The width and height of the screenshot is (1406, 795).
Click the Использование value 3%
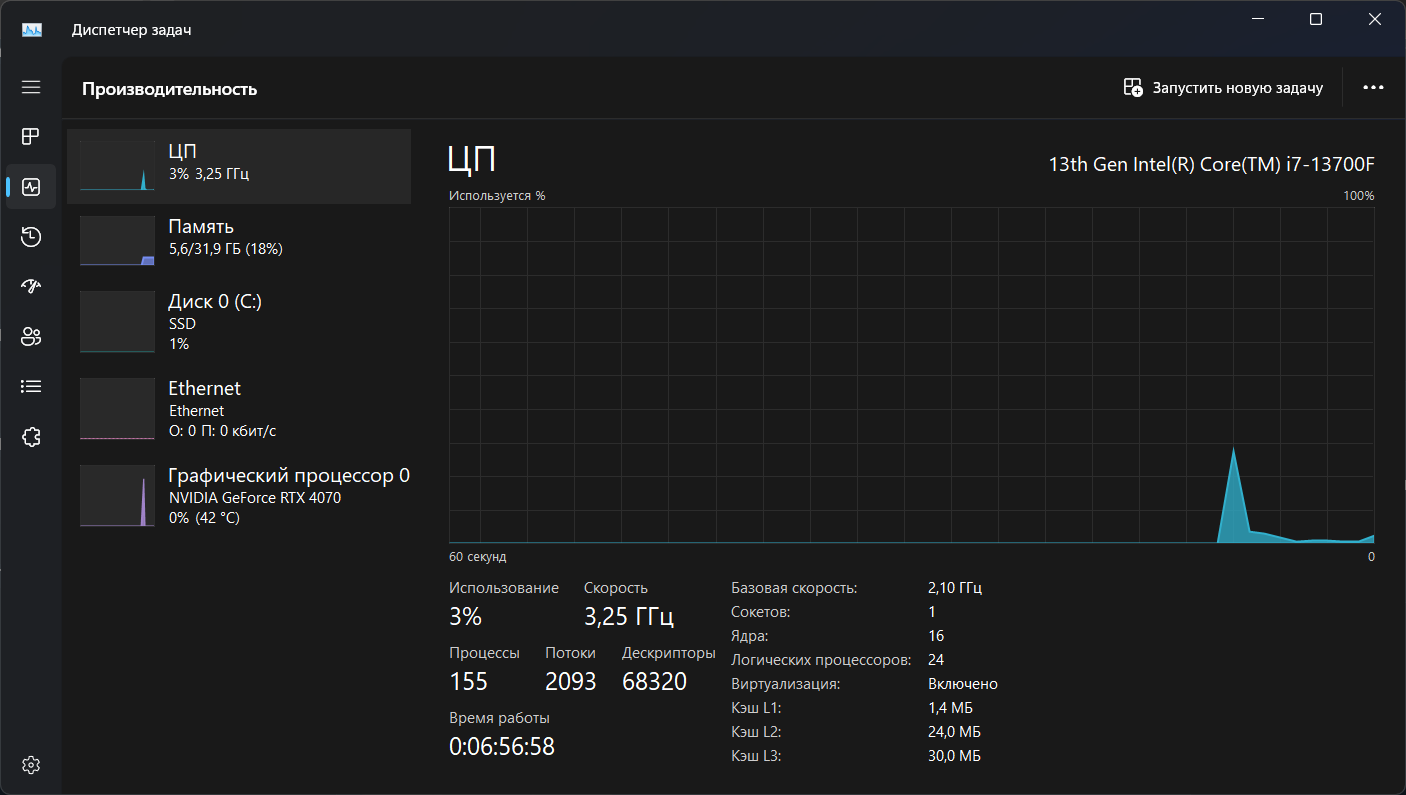466,616
